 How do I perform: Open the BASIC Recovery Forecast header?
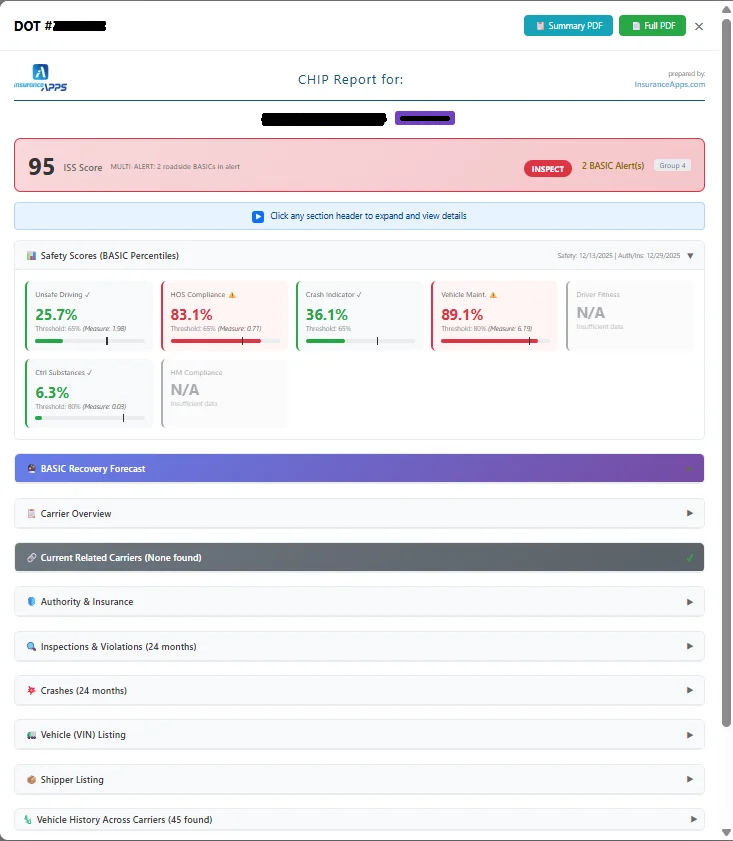click(x=359, y=468)
